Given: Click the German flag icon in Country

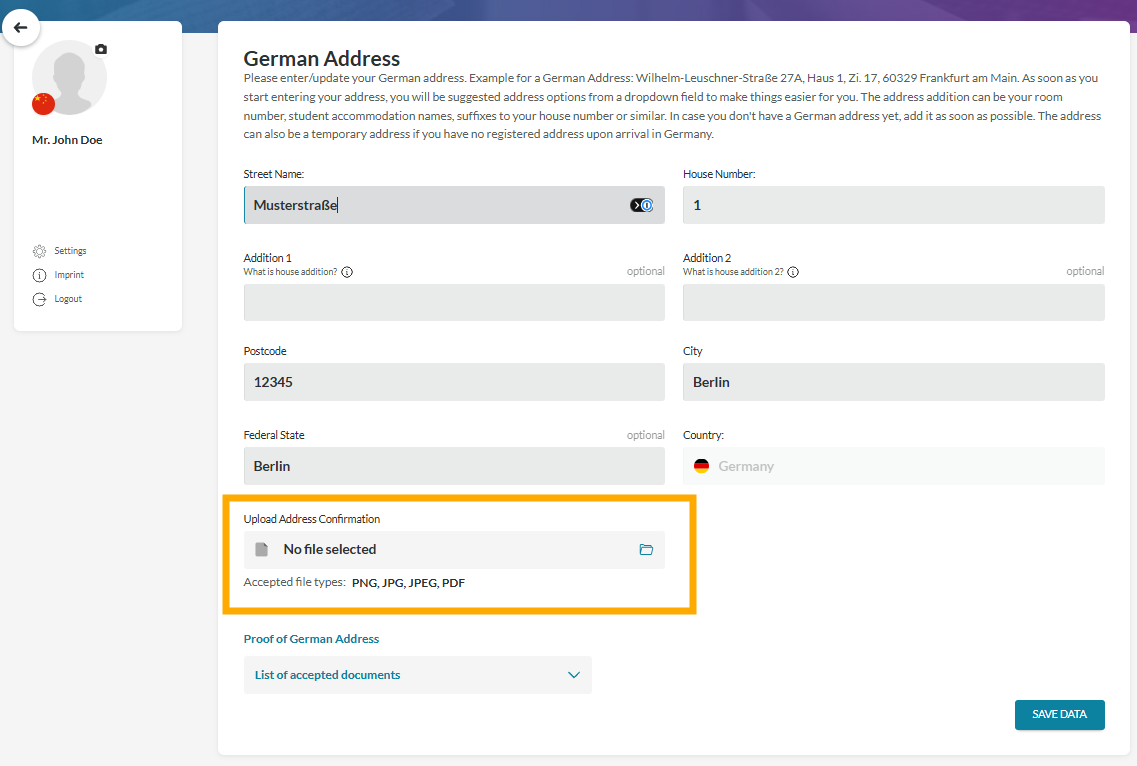Looking at the screenshot, I should [701, 466].
